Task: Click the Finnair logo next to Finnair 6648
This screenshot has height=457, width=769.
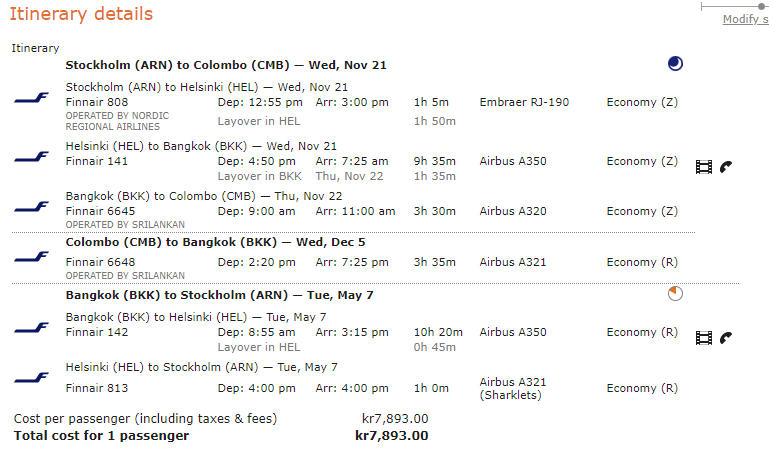Action: coord(31,258)
